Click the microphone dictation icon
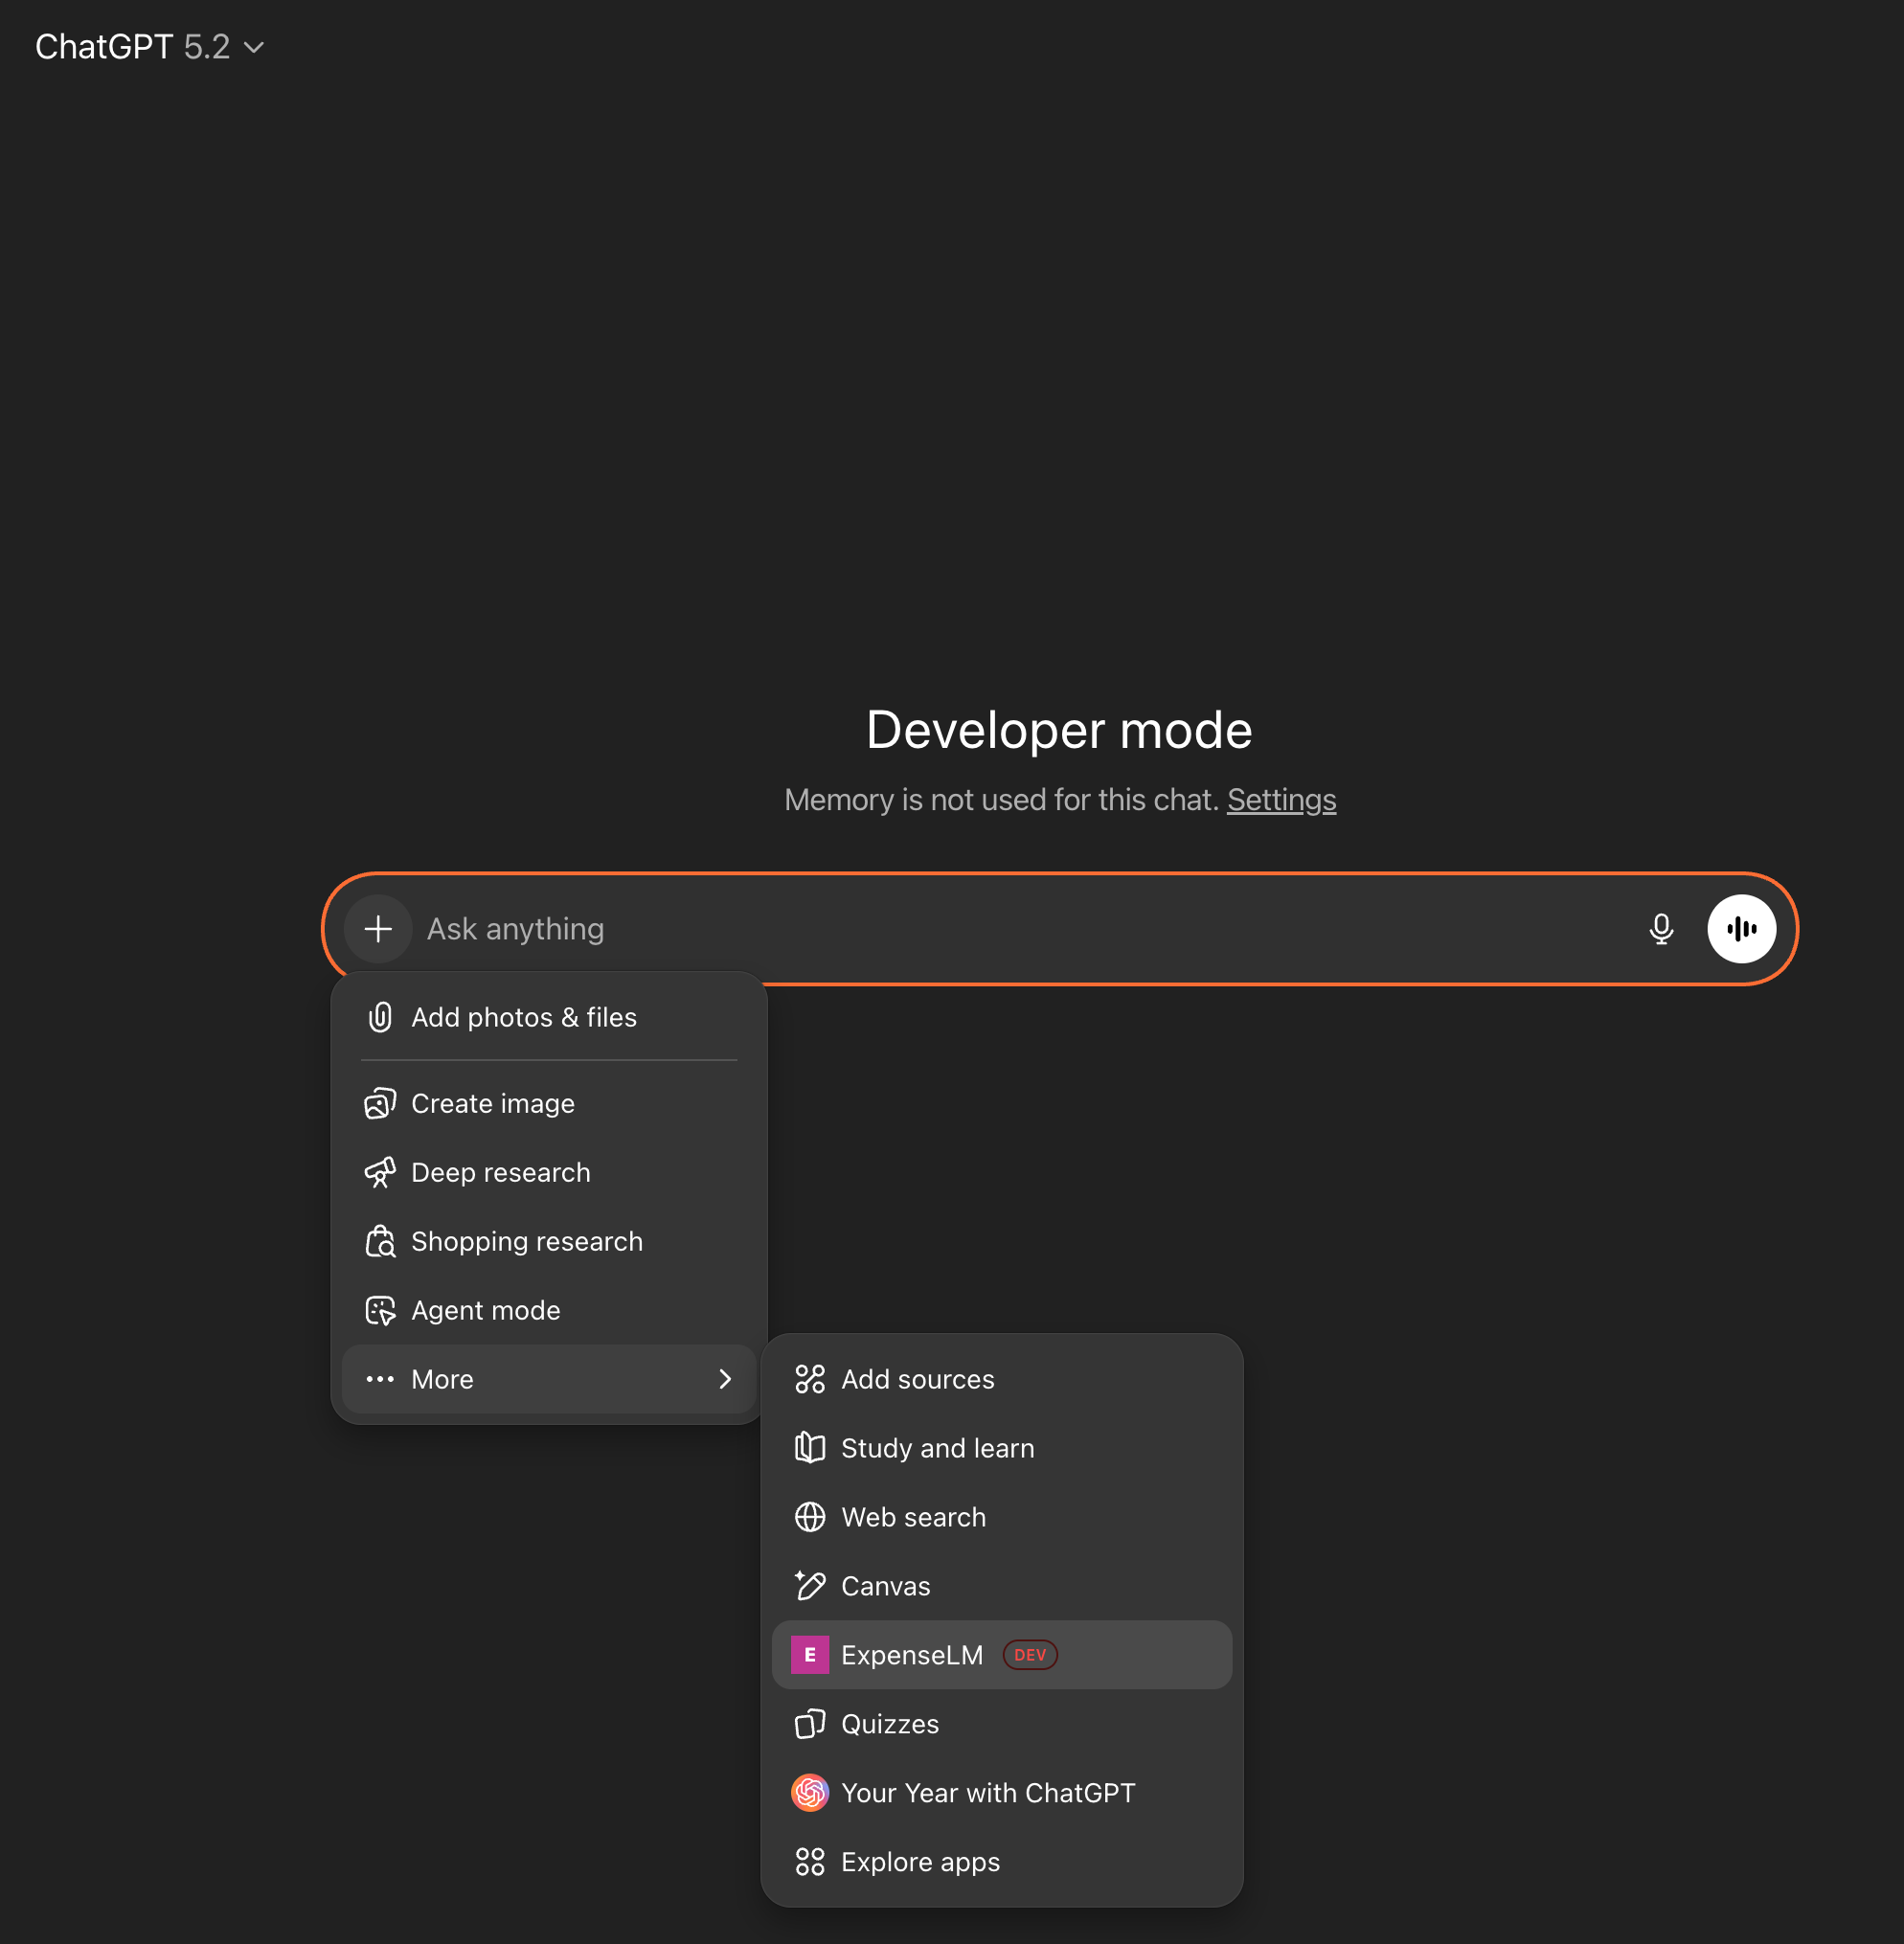The image size is (1904, 1944). point(1661,928)
